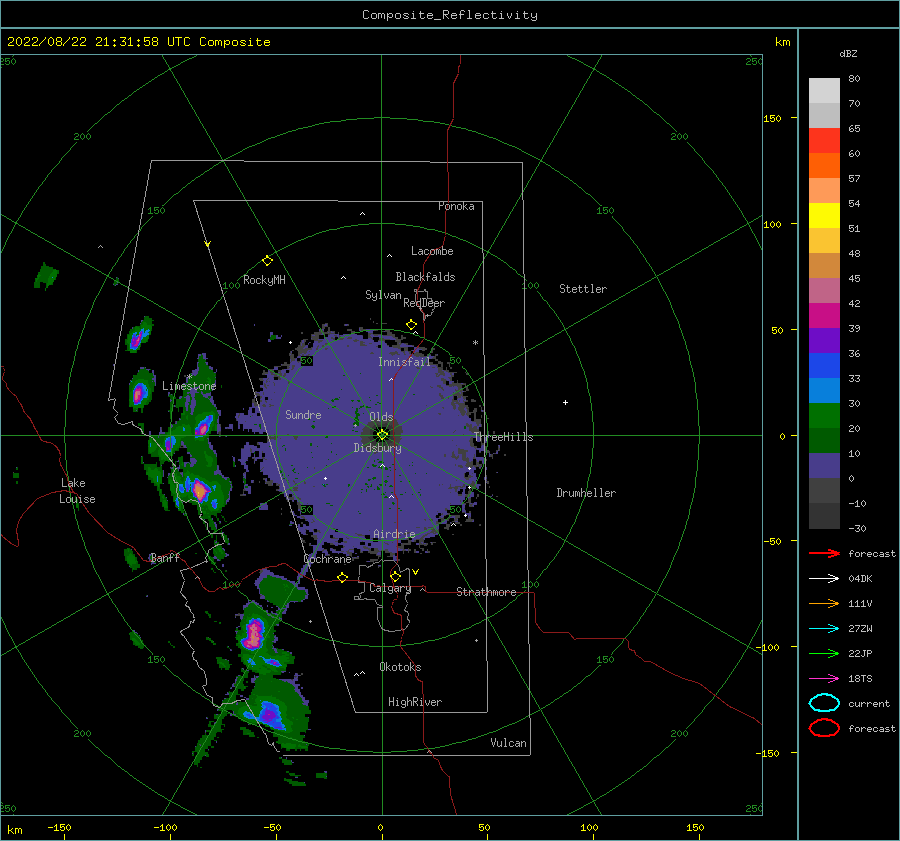
Task: Click the Drumheller city label
Action: pos(586,493)
